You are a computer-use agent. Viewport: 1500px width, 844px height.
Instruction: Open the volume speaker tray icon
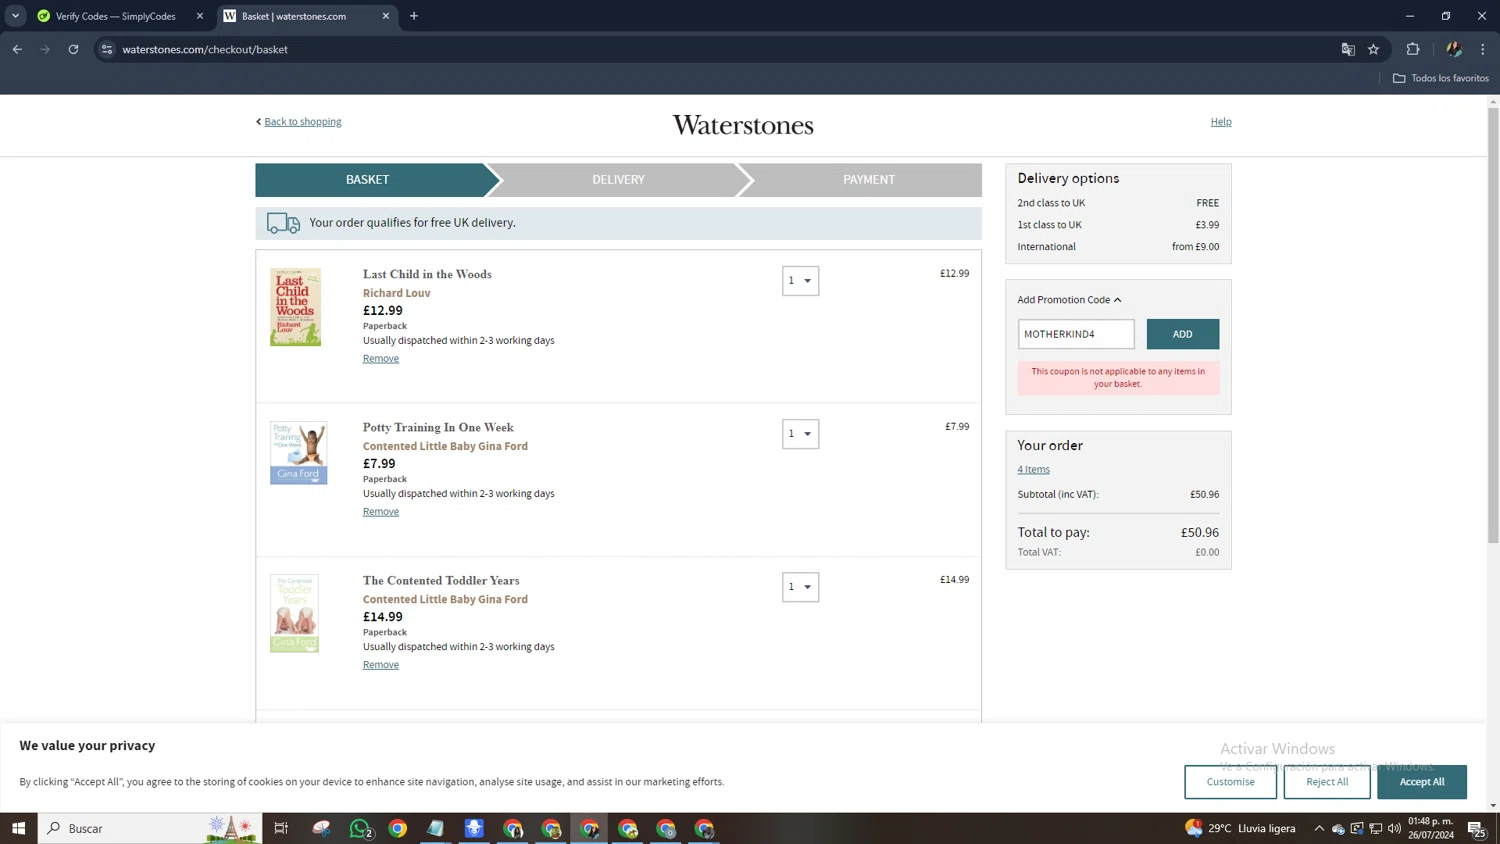pyautogui.click(x=1395, y=828)
